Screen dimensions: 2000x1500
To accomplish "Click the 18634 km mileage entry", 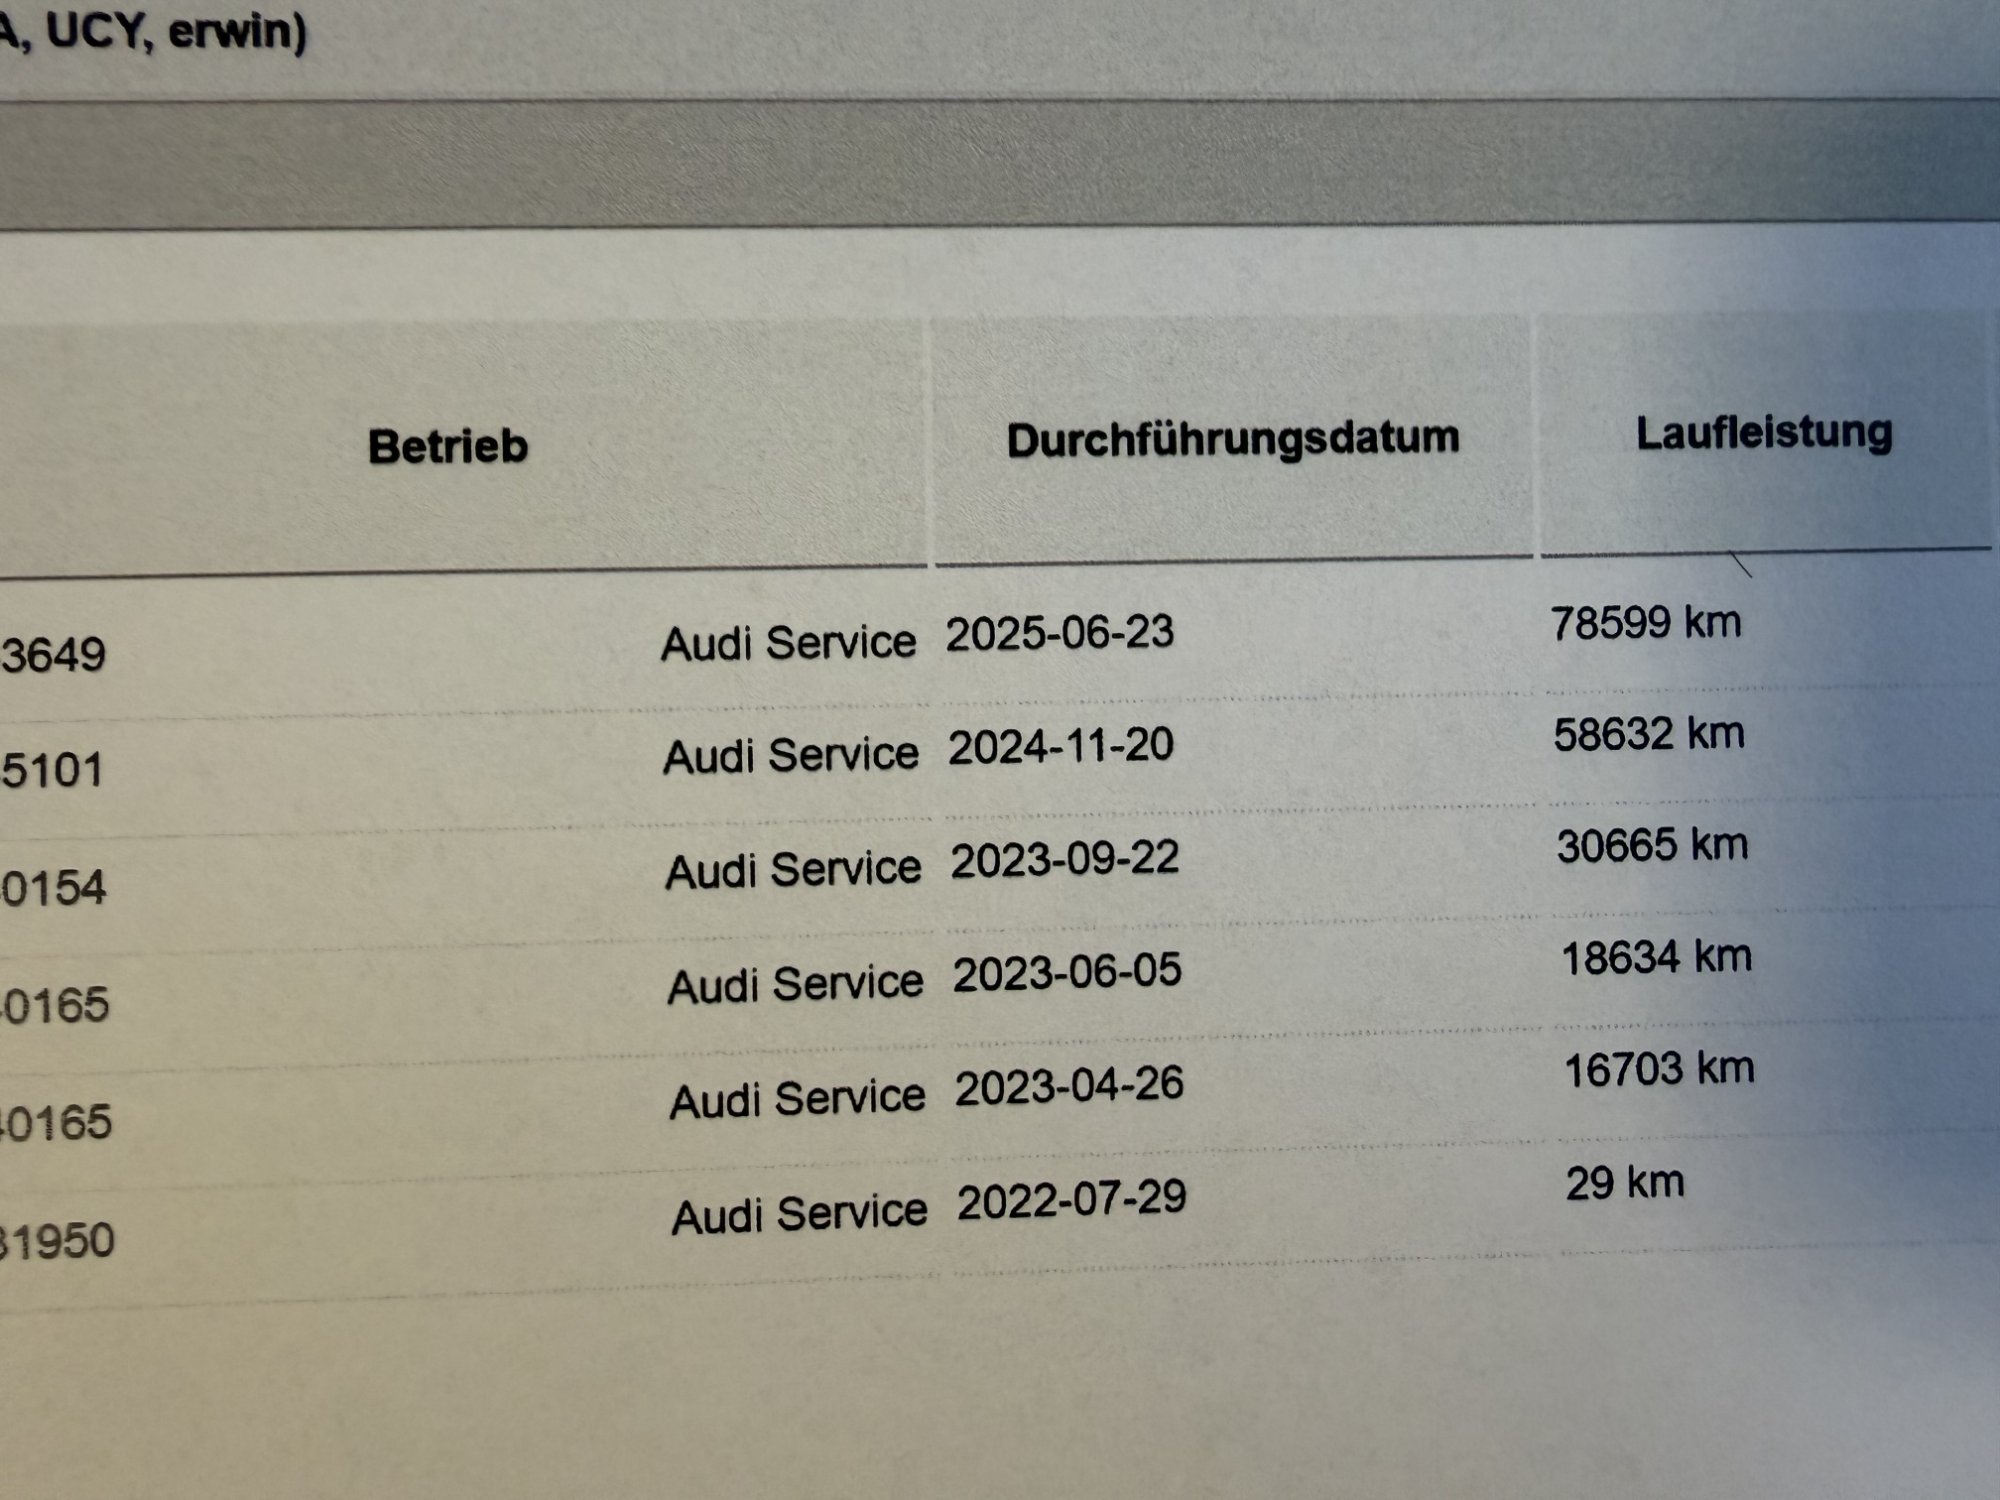I will (x=1656, y=958).
